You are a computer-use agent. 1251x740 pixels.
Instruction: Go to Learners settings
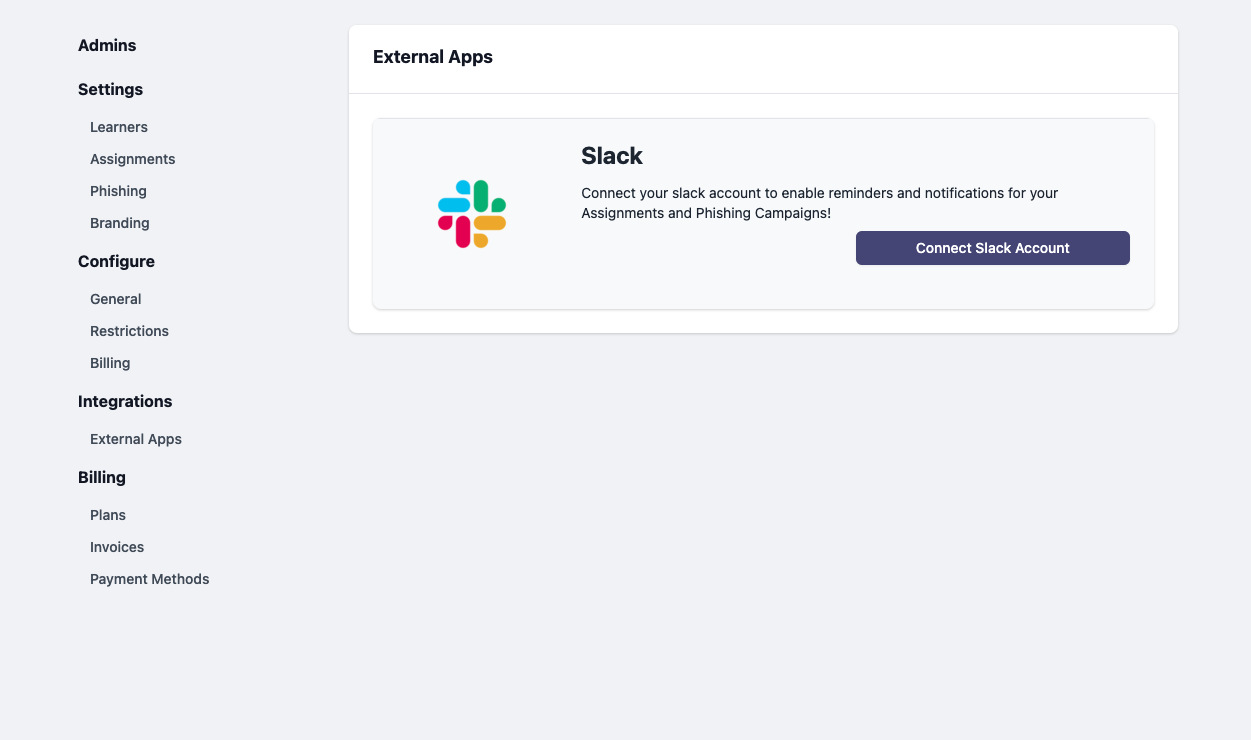pos(119,127)
